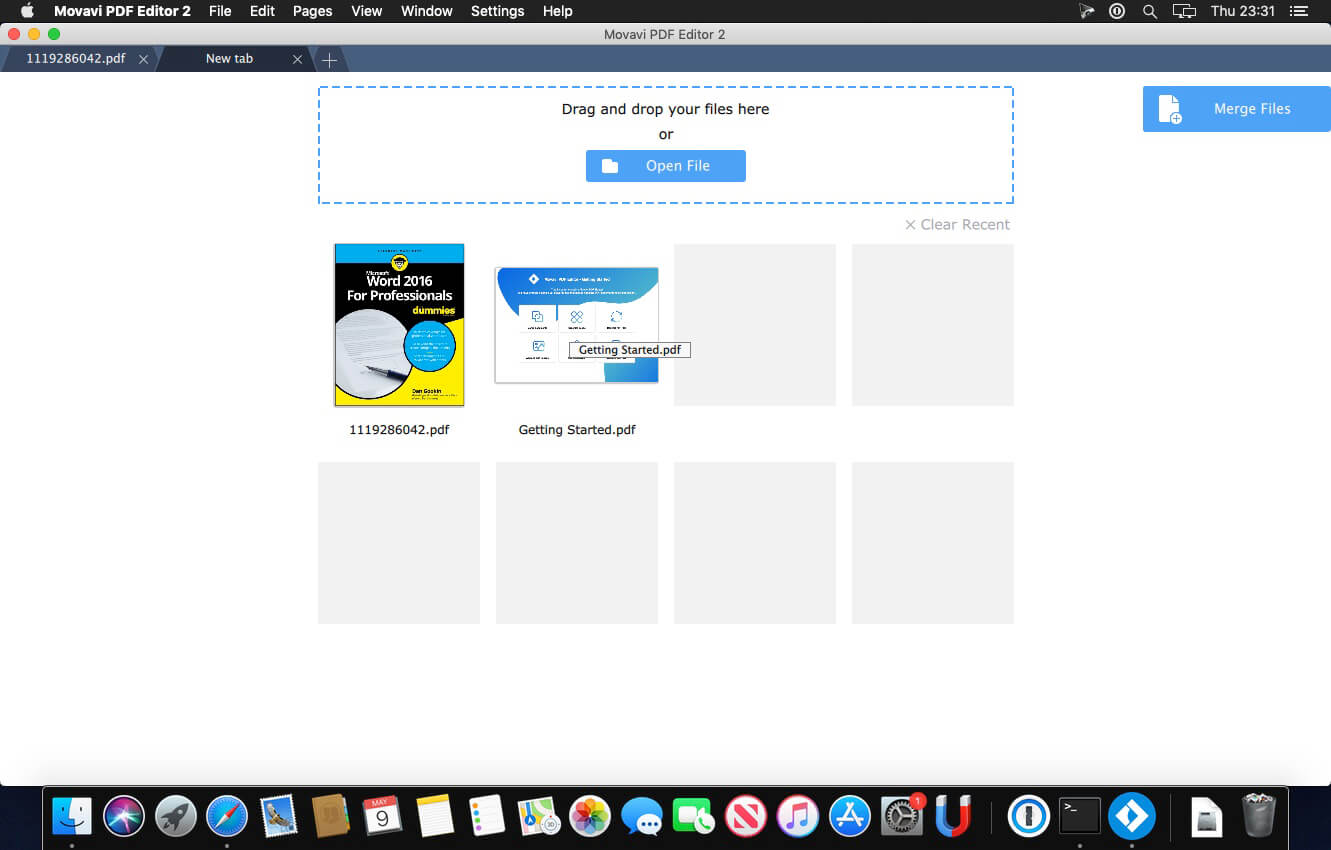Open display mirroring menu bar icon
Screen dimensions: 1331x850
(x=1184, y=11)
